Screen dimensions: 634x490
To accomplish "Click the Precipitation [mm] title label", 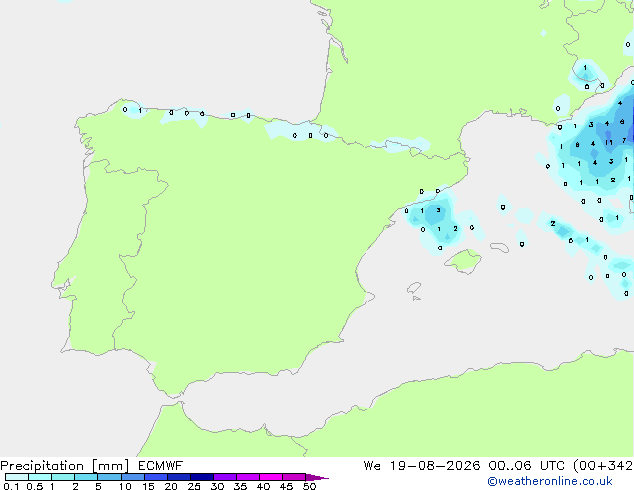I will click(65, 466).
